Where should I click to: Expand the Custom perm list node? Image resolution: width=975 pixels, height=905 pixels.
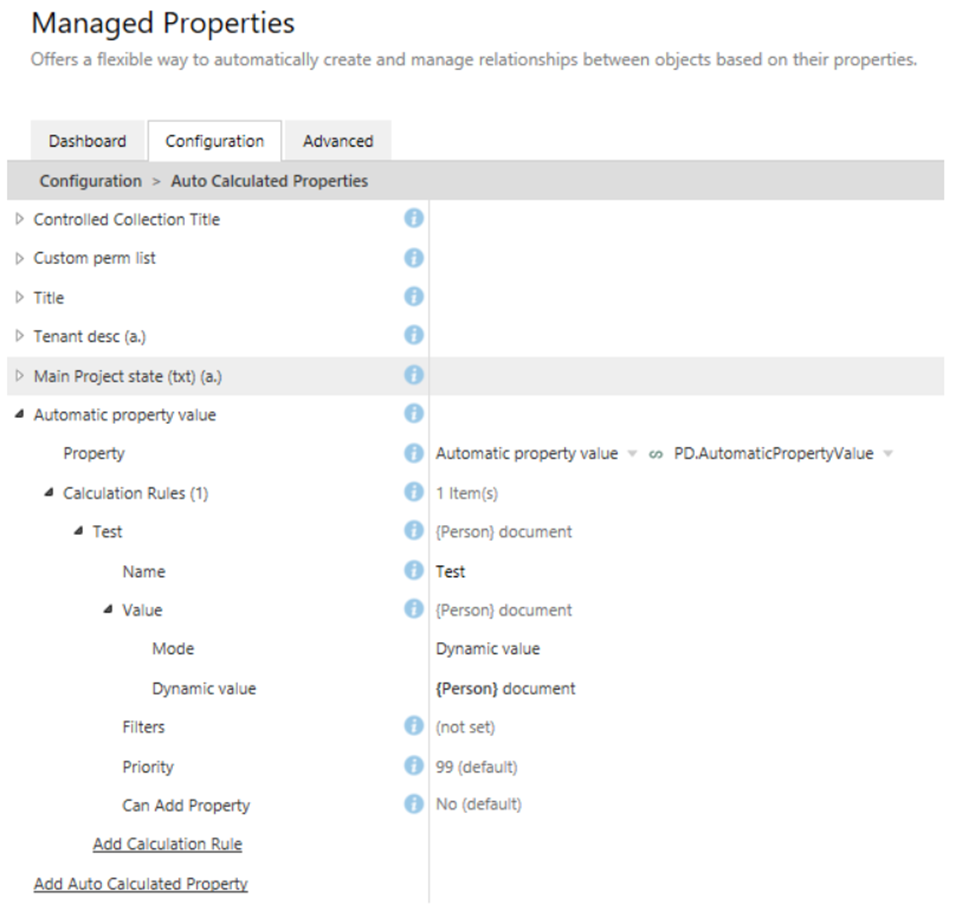[19, 258]
